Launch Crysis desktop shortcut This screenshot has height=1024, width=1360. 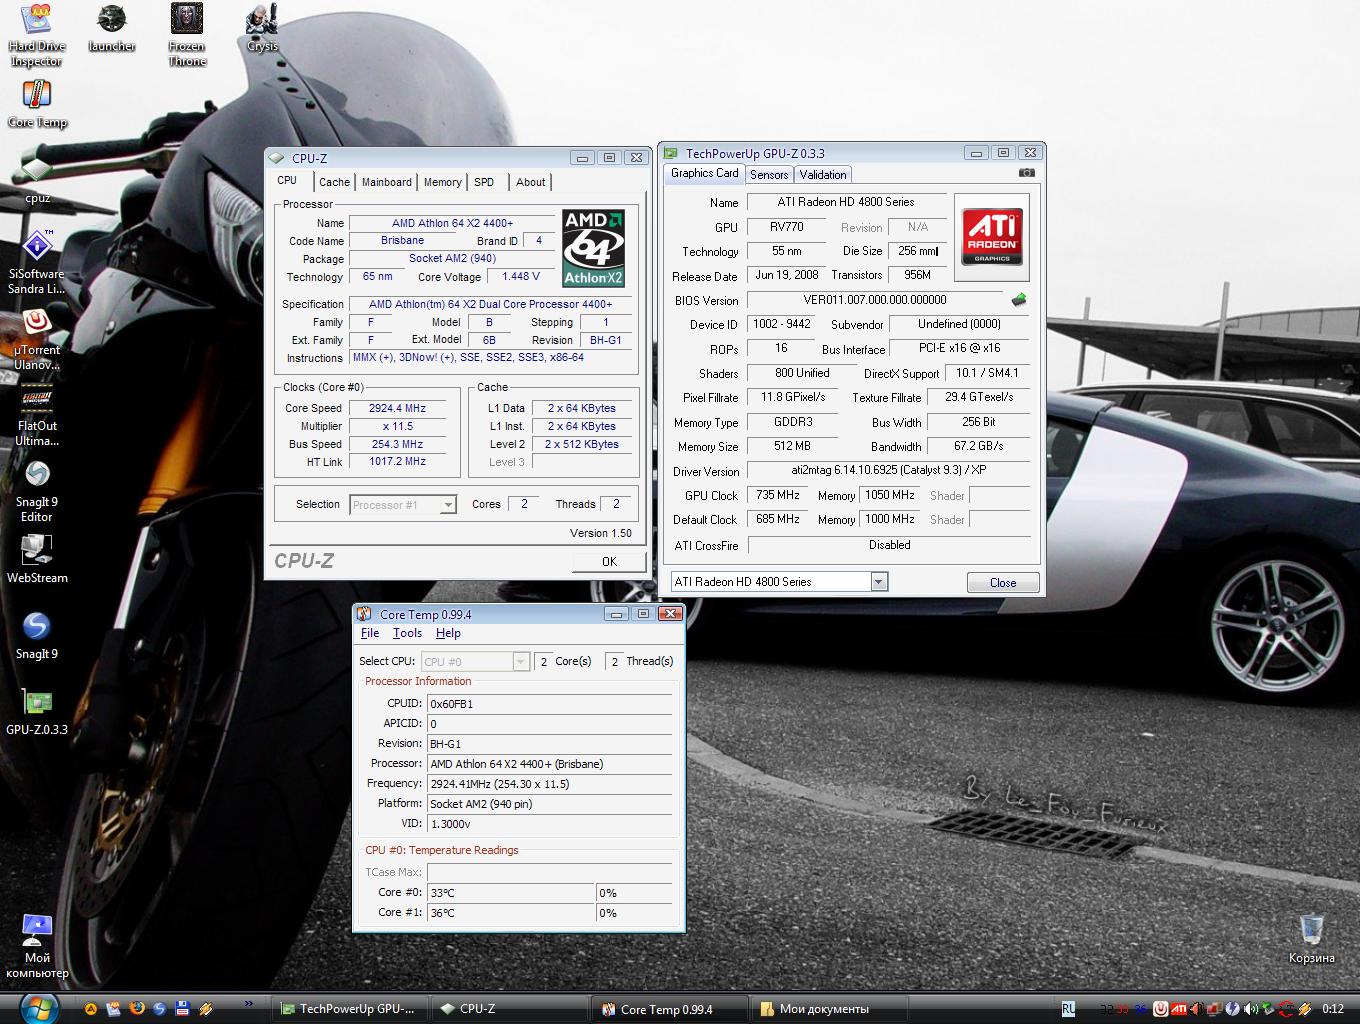(x=262, y=20)
